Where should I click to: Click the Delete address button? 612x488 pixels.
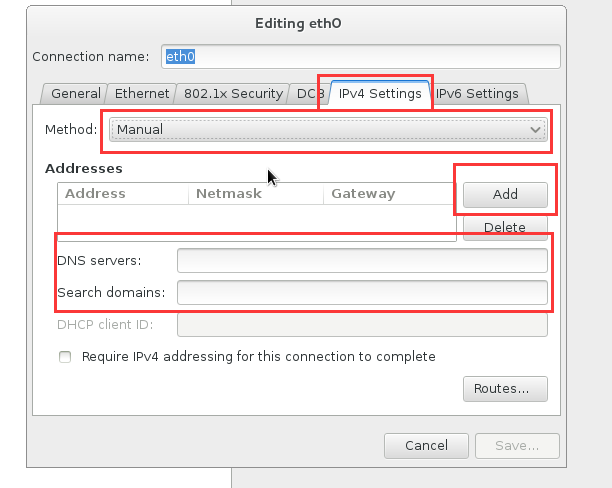point(504,227)
